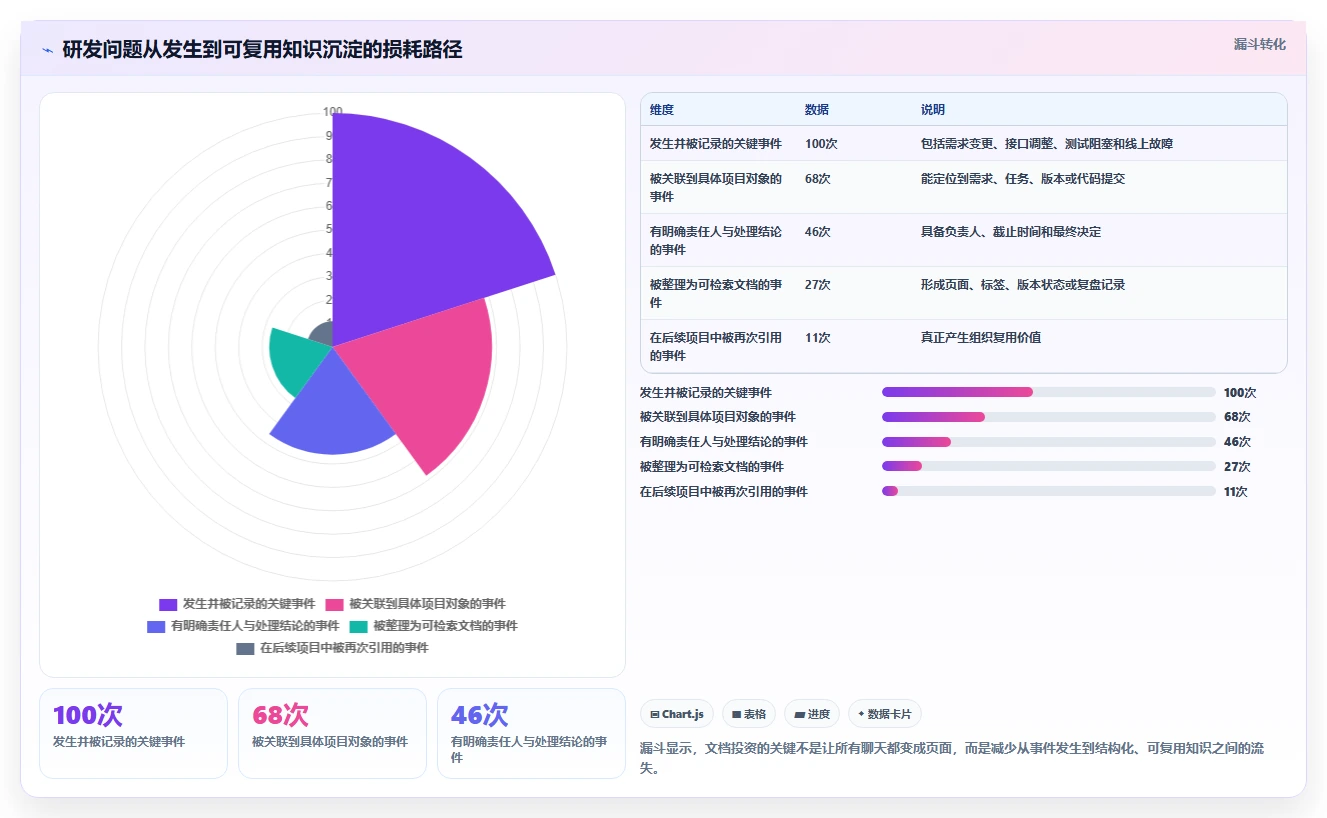The height and width of the screenshot is (818, 1327).
Task: Select the 进度 chip
Action: click(x=812, y=714)
